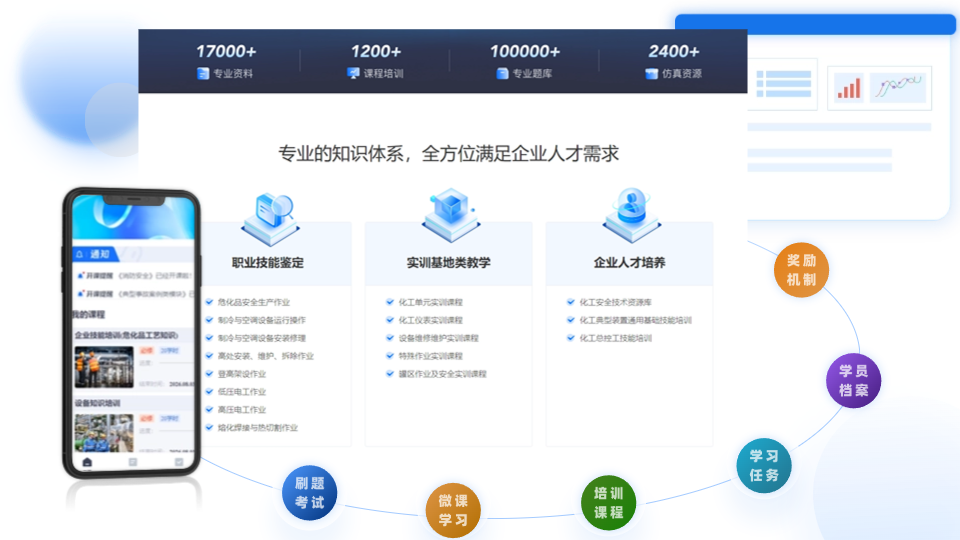Select the 职业技能鉴定 isometric icon

click(x=268, y=213)
